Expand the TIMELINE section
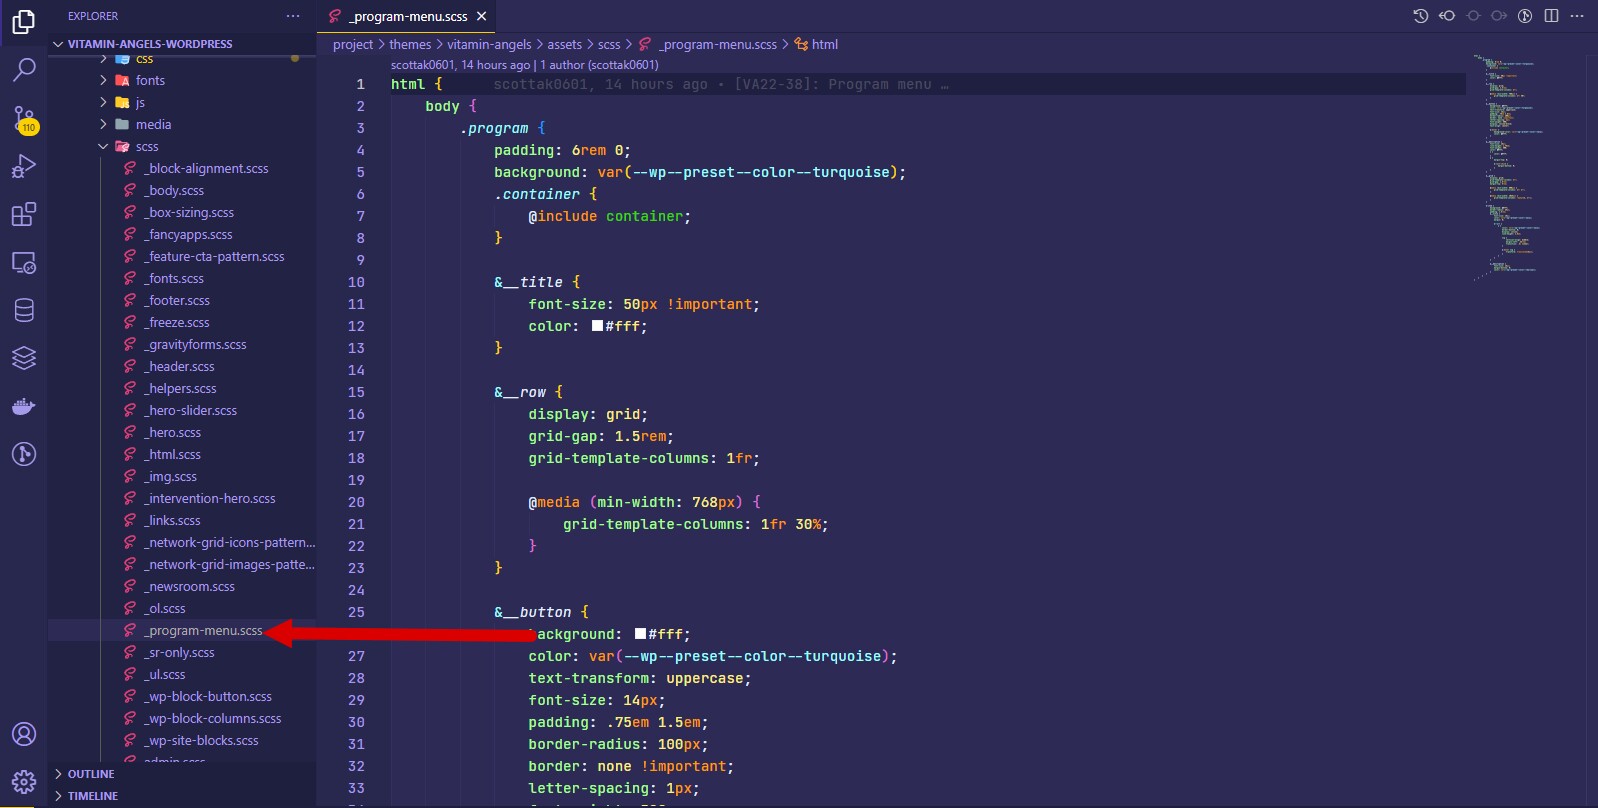Viewport: 1598px width, 808px height. (92, 796)
